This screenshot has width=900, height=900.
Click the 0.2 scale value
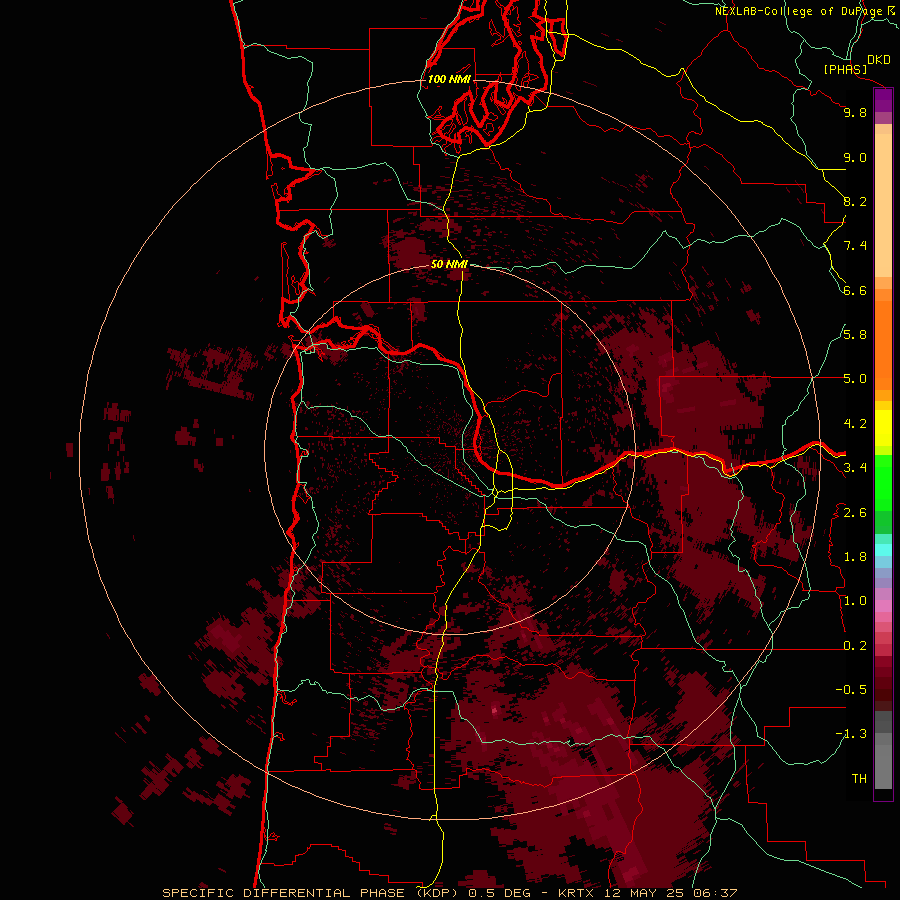click(x=855, y=646)
